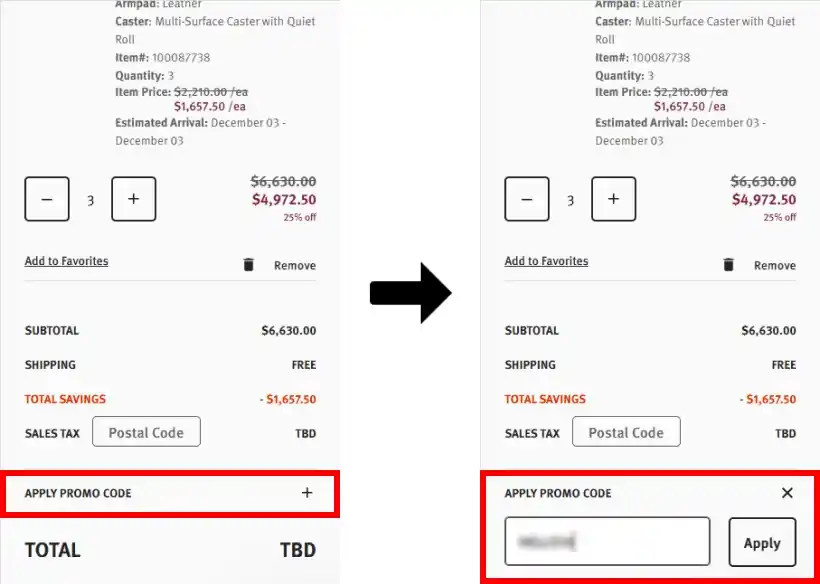Click the Apply promo button
Image resolution: width=820 pixels, height=584 pixels.
[762, 543]
